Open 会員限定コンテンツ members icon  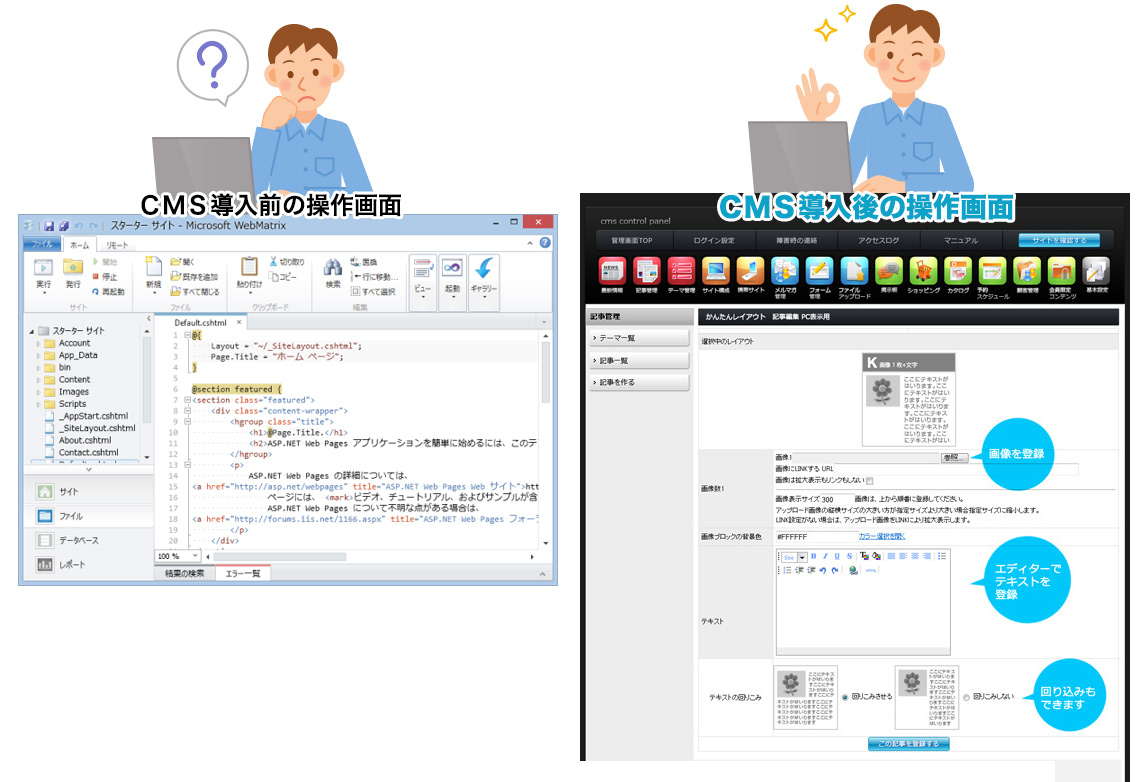point(1061,271)
